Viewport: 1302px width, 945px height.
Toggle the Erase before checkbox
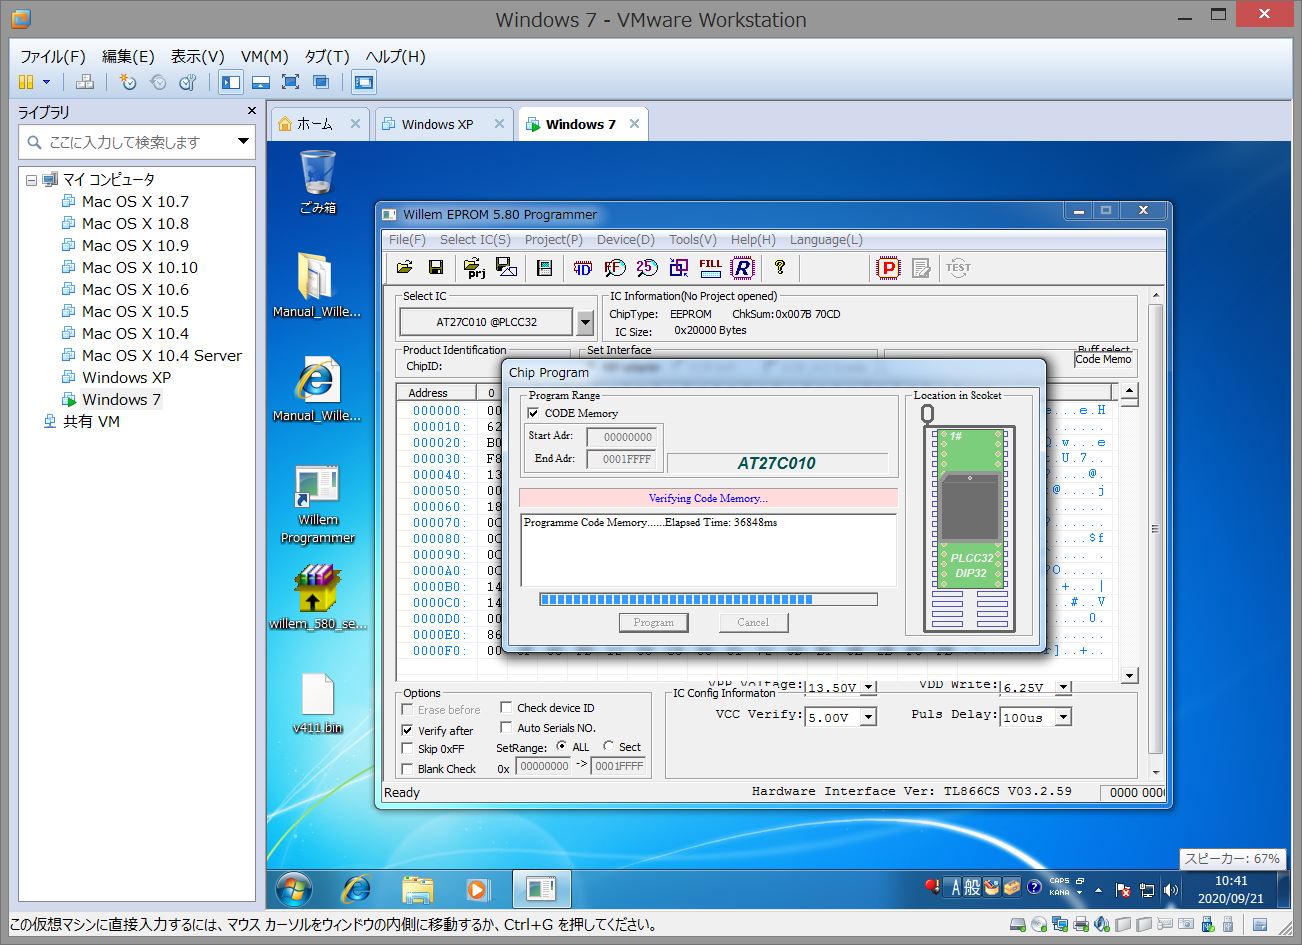pyautogui.click(x=407, y=709)
